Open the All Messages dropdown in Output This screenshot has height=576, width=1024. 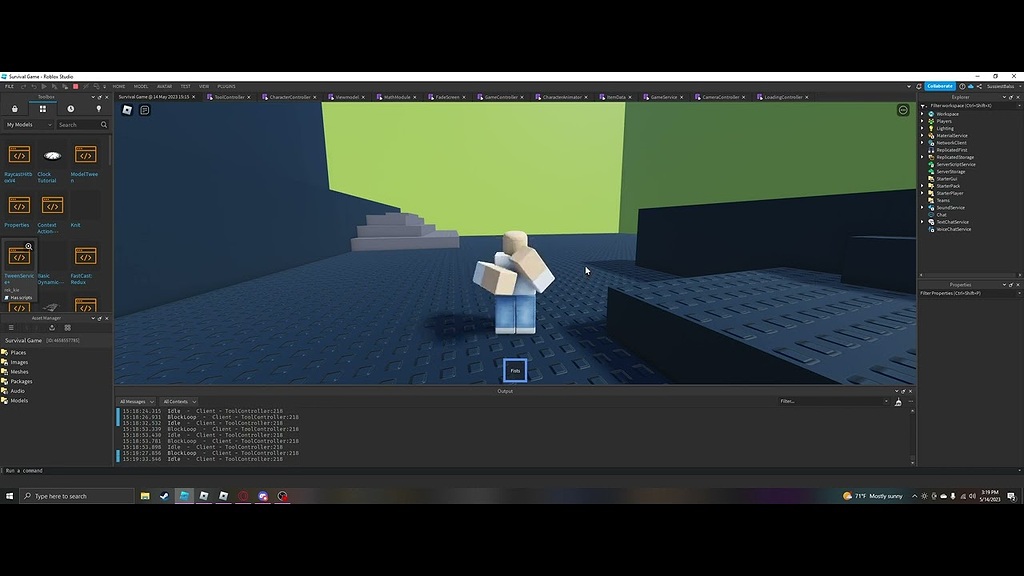[x=136, y=401]
